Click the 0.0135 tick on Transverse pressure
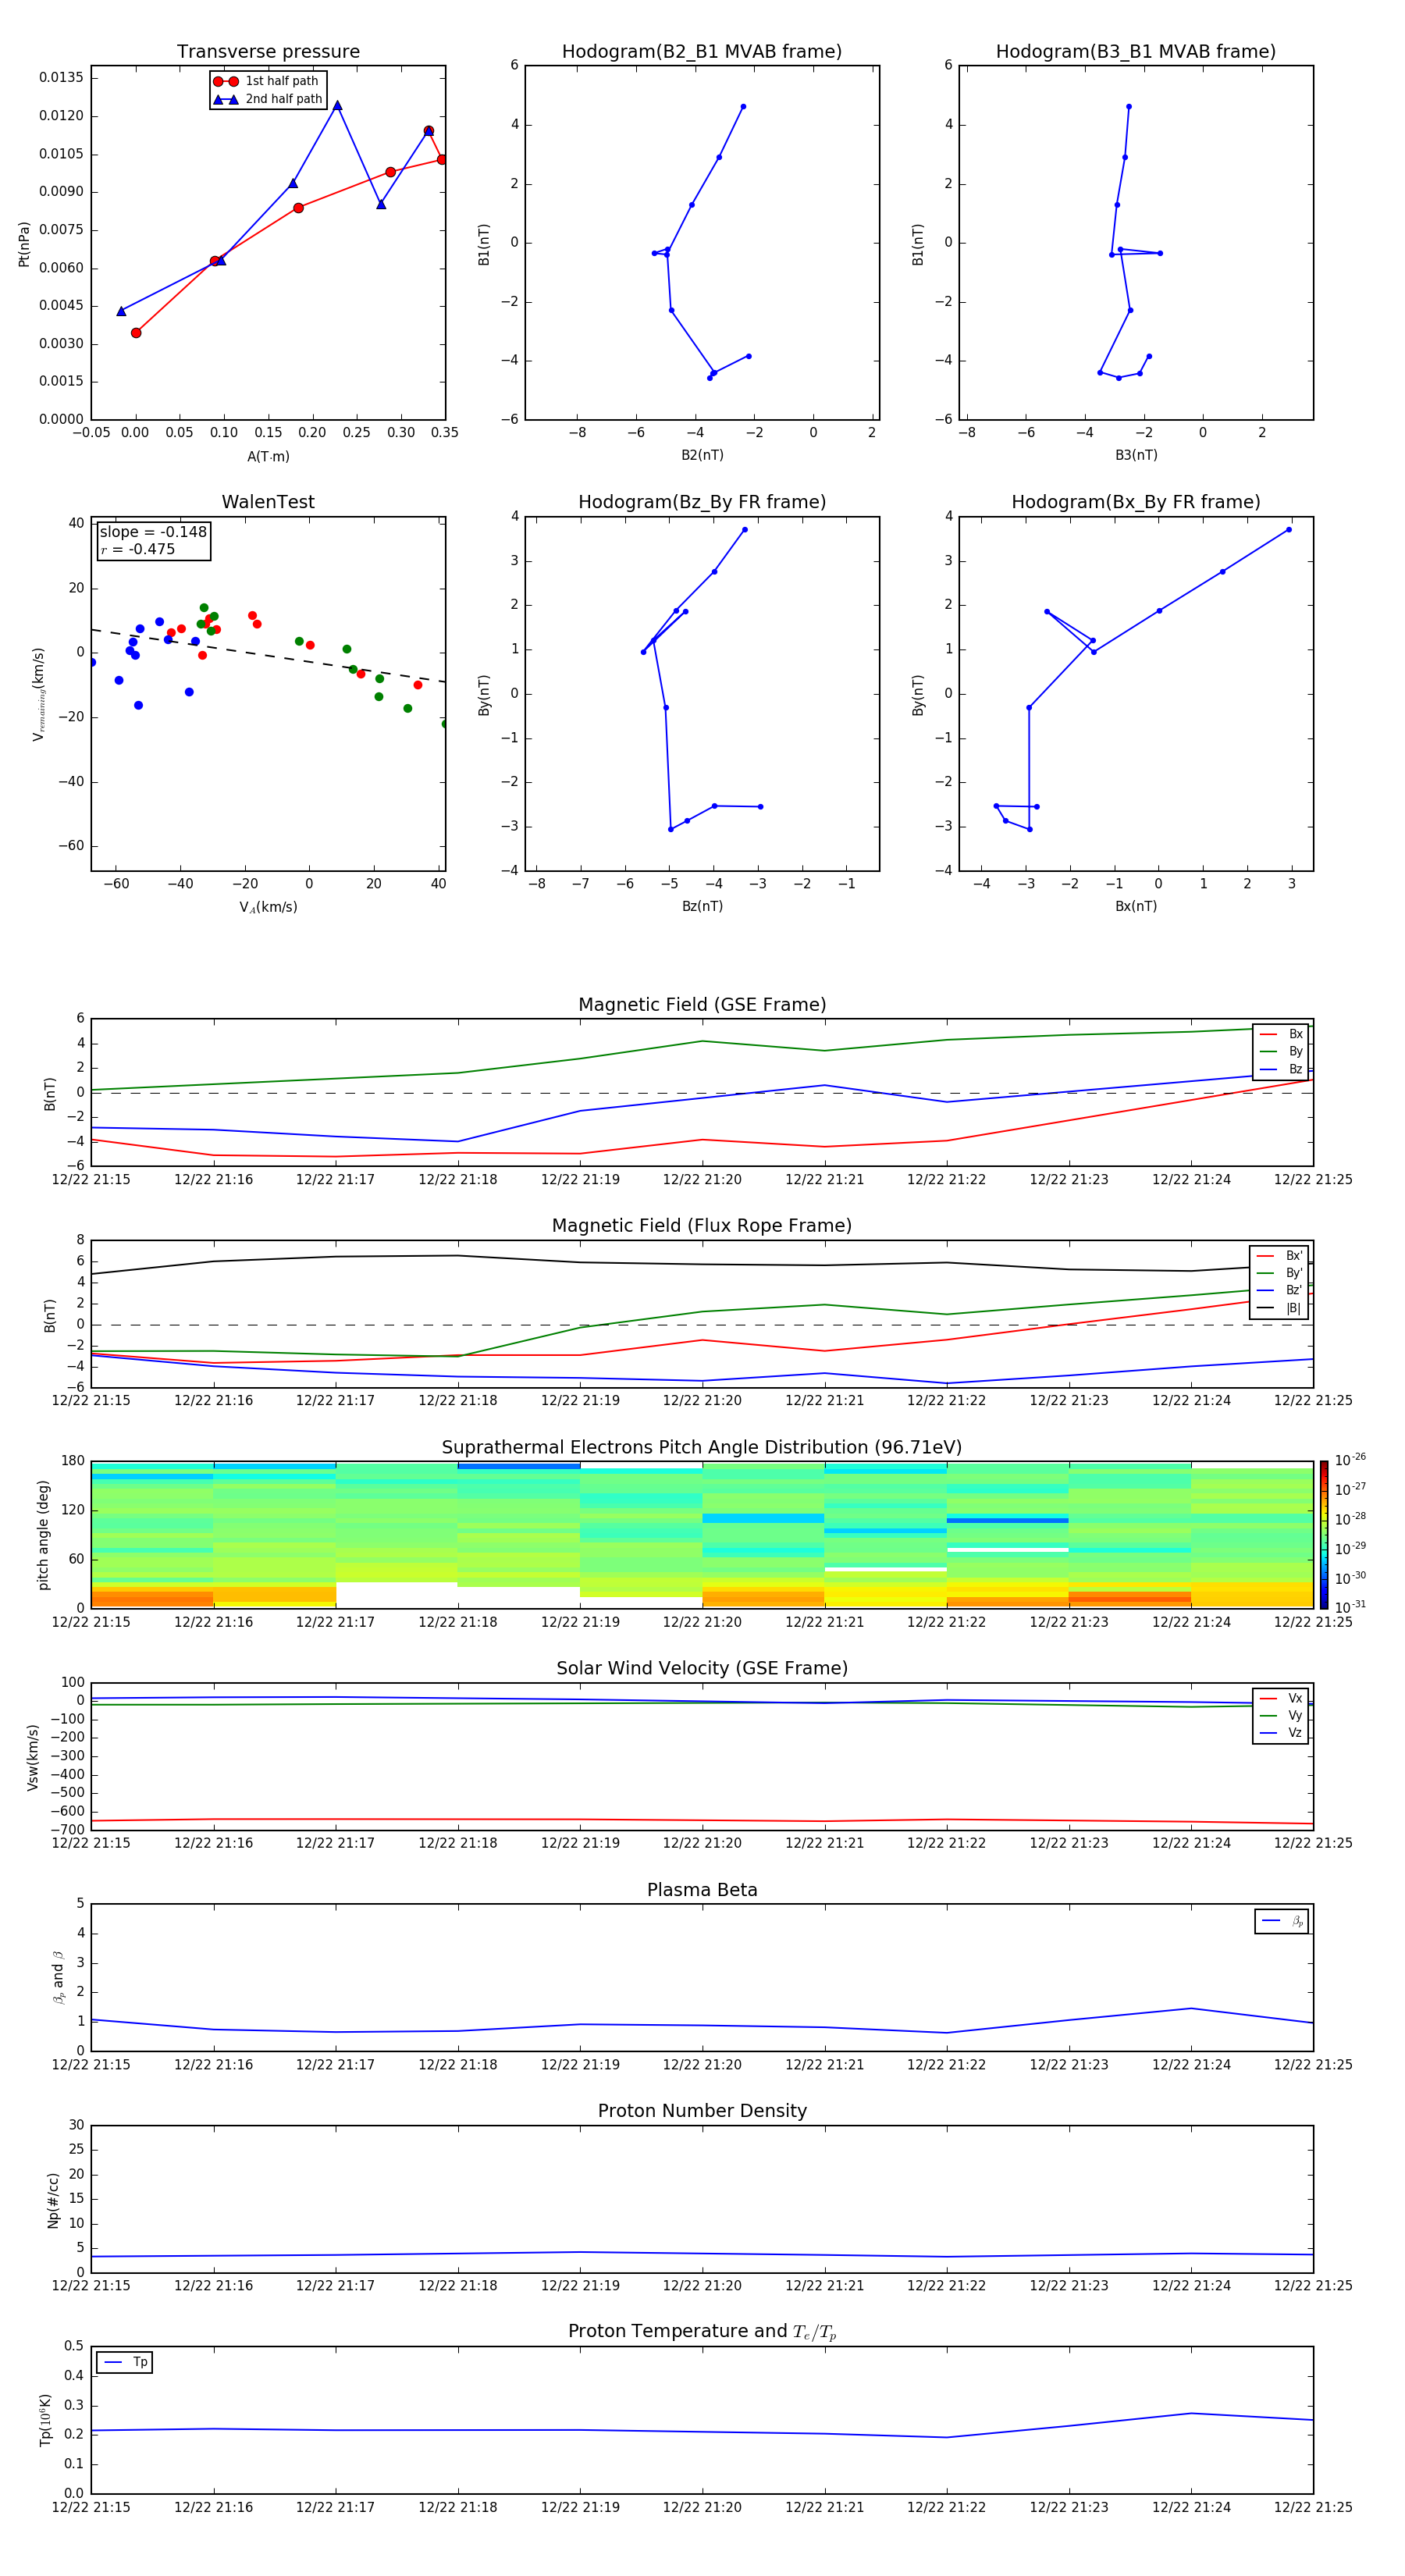The image size is (1405, 2576). 61,78
